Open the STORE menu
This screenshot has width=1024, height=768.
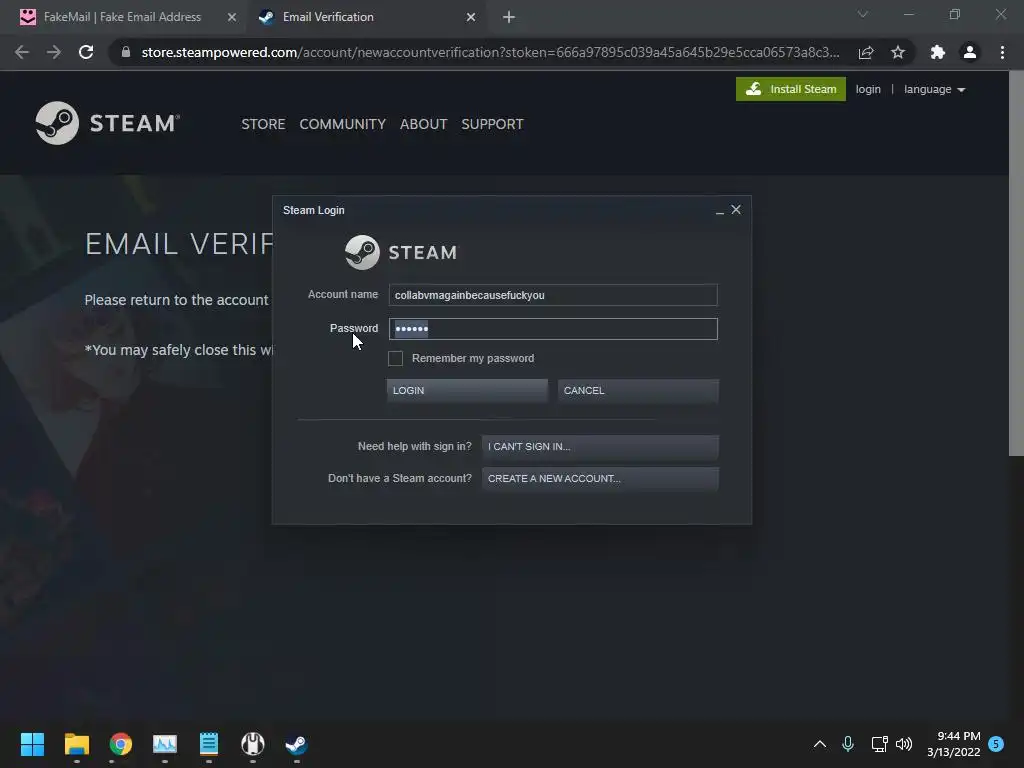[263, 124]
